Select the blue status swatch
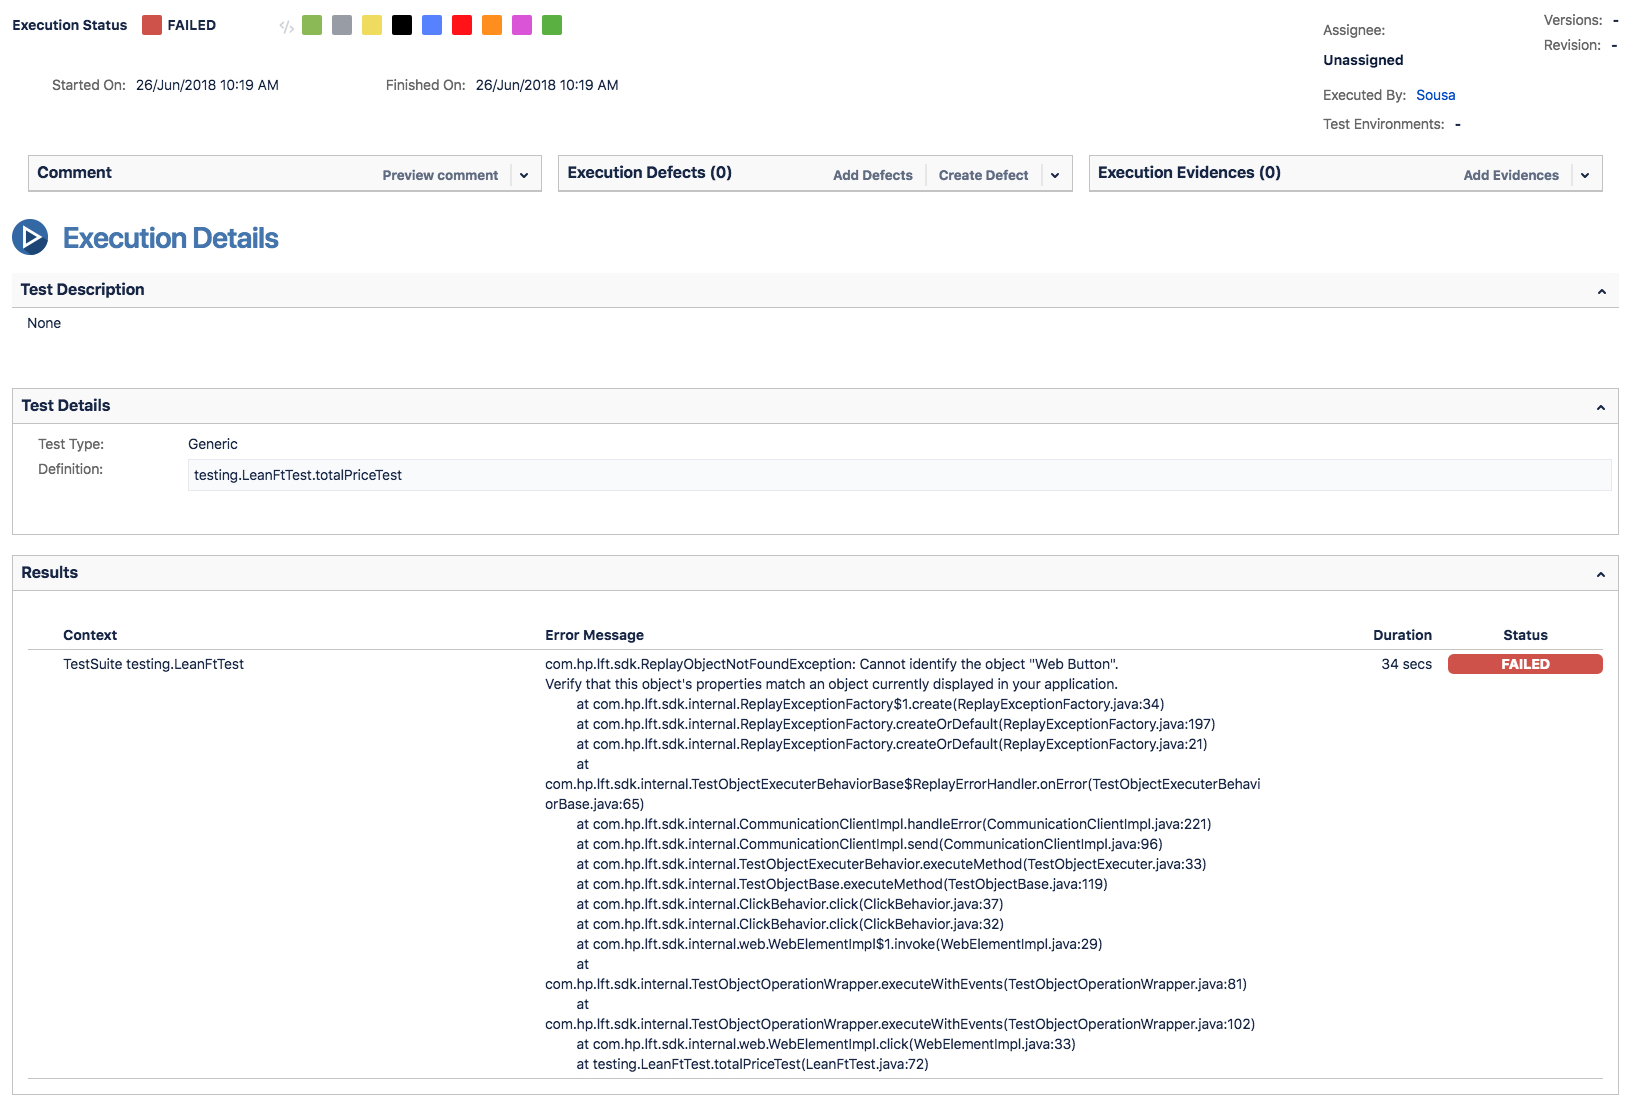This screenshot has height=1110, width=1631. tap(432, 25)
